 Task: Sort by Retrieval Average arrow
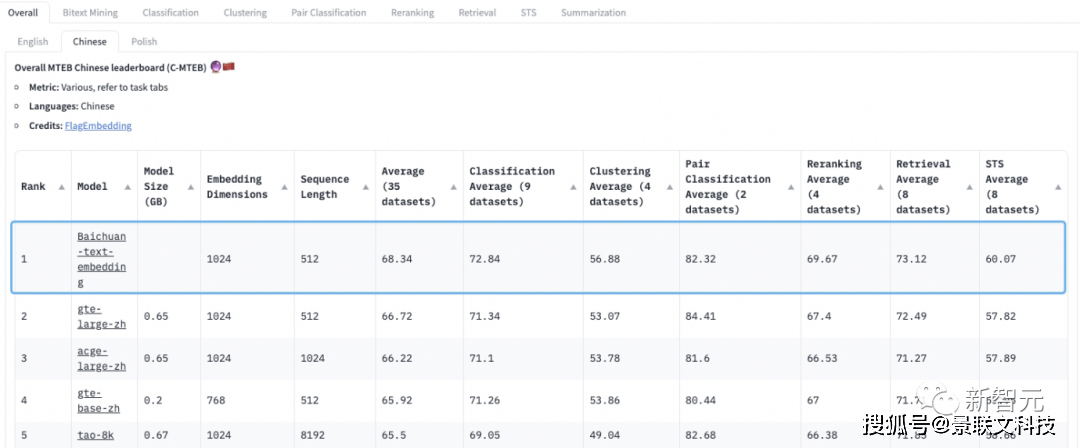coord(969,187)
